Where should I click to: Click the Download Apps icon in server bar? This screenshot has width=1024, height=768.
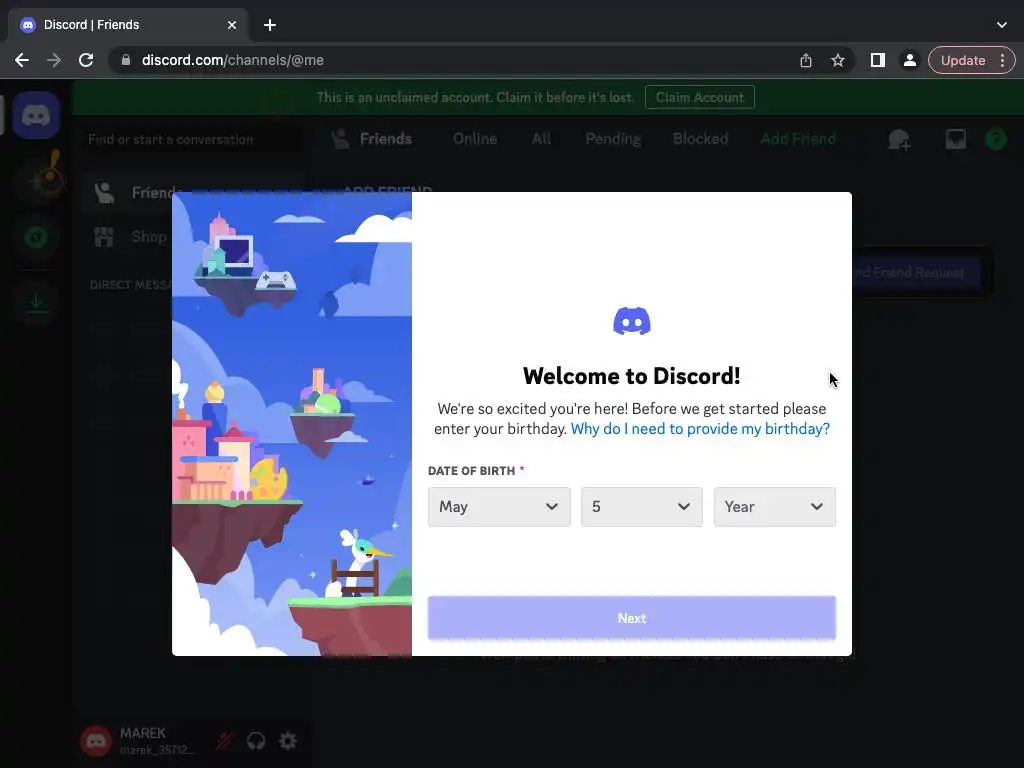point(37,302)
